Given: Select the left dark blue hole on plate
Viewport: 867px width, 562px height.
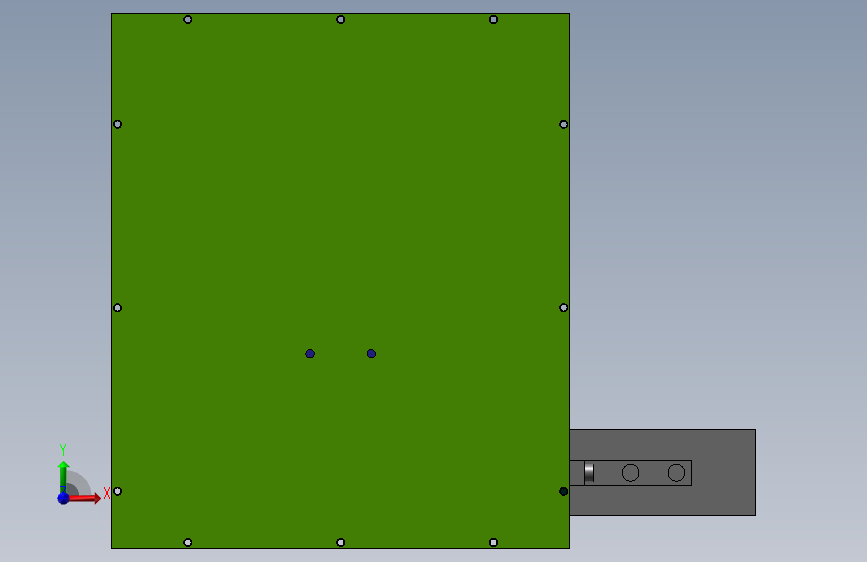Looking at the screenshot, I should point(310,353).
